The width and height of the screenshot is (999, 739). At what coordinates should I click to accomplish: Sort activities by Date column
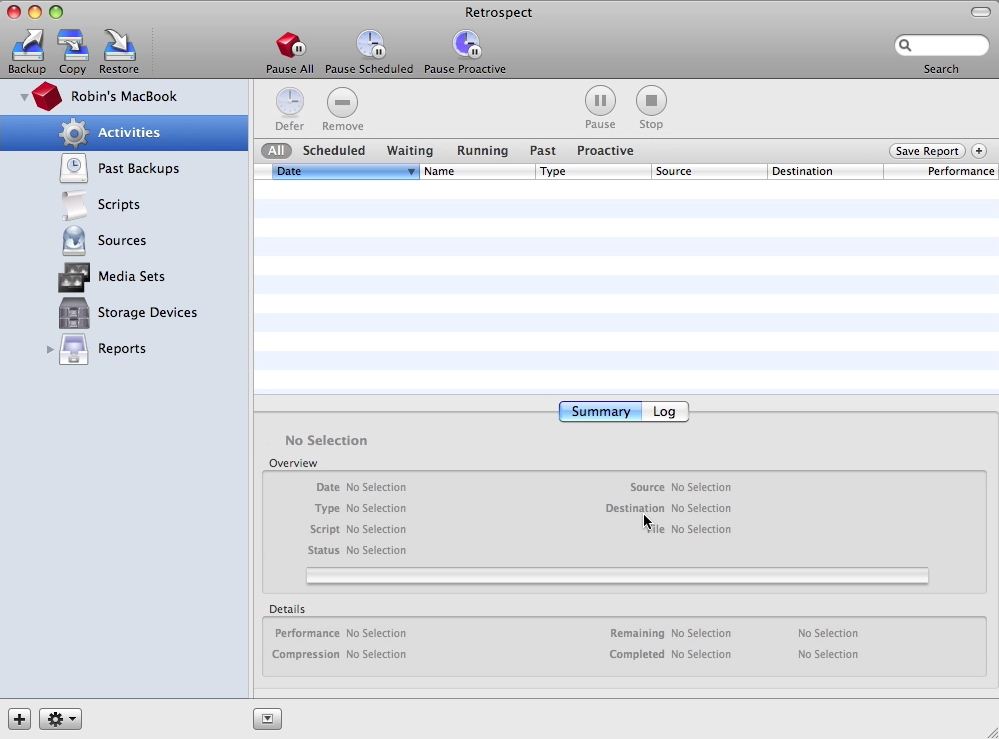[x=346, y=171]
